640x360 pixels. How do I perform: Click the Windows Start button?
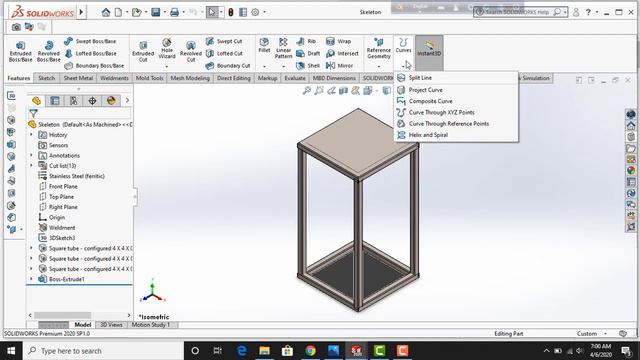click(11, 351)
